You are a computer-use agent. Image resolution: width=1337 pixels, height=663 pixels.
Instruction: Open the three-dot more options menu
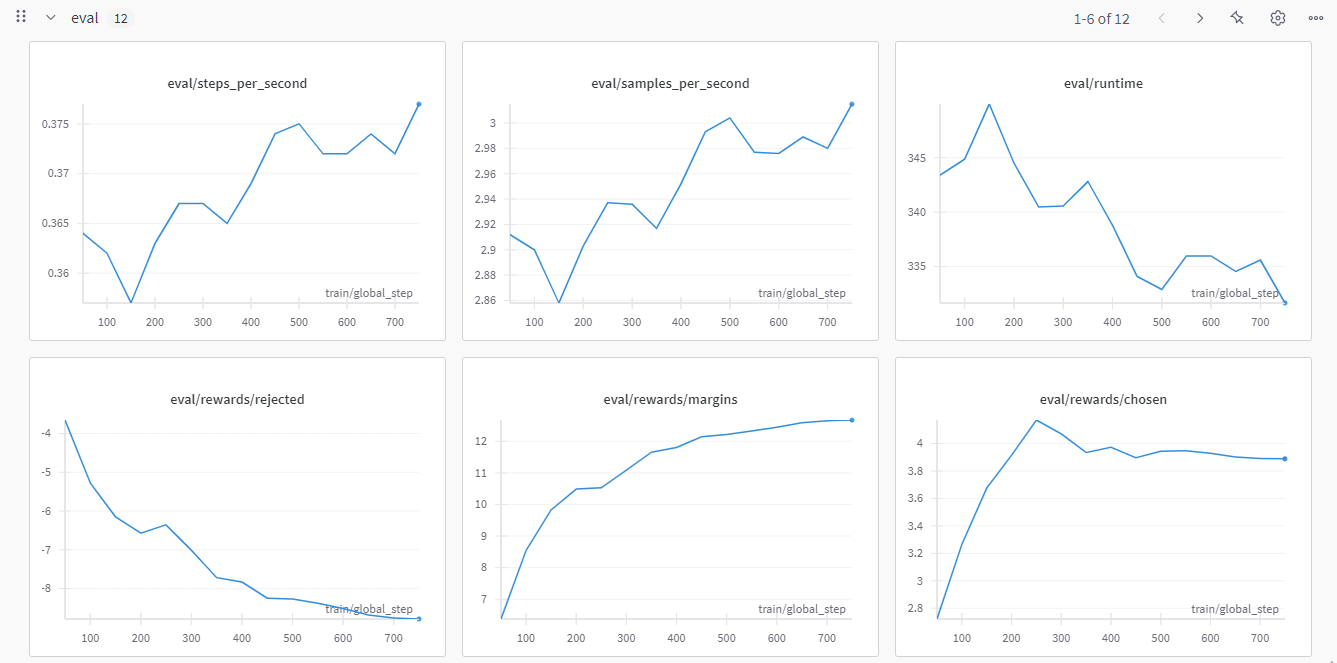[1315, 18]
